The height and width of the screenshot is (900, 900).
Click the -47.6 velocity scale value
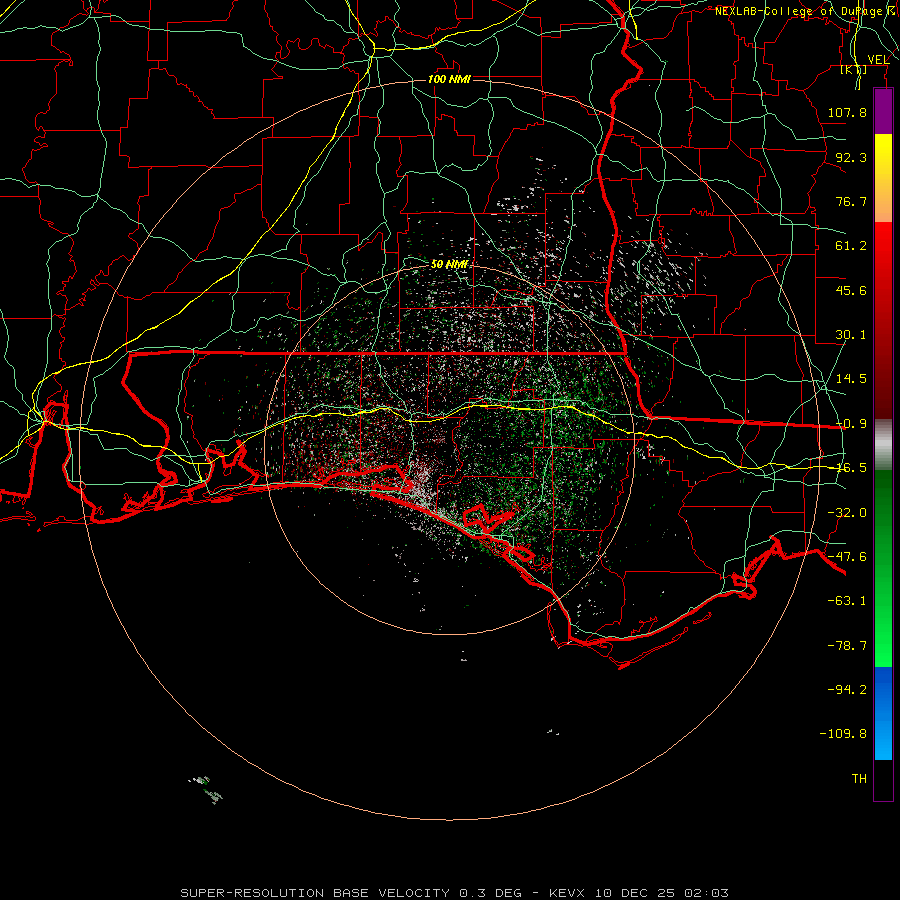point(847,557)
